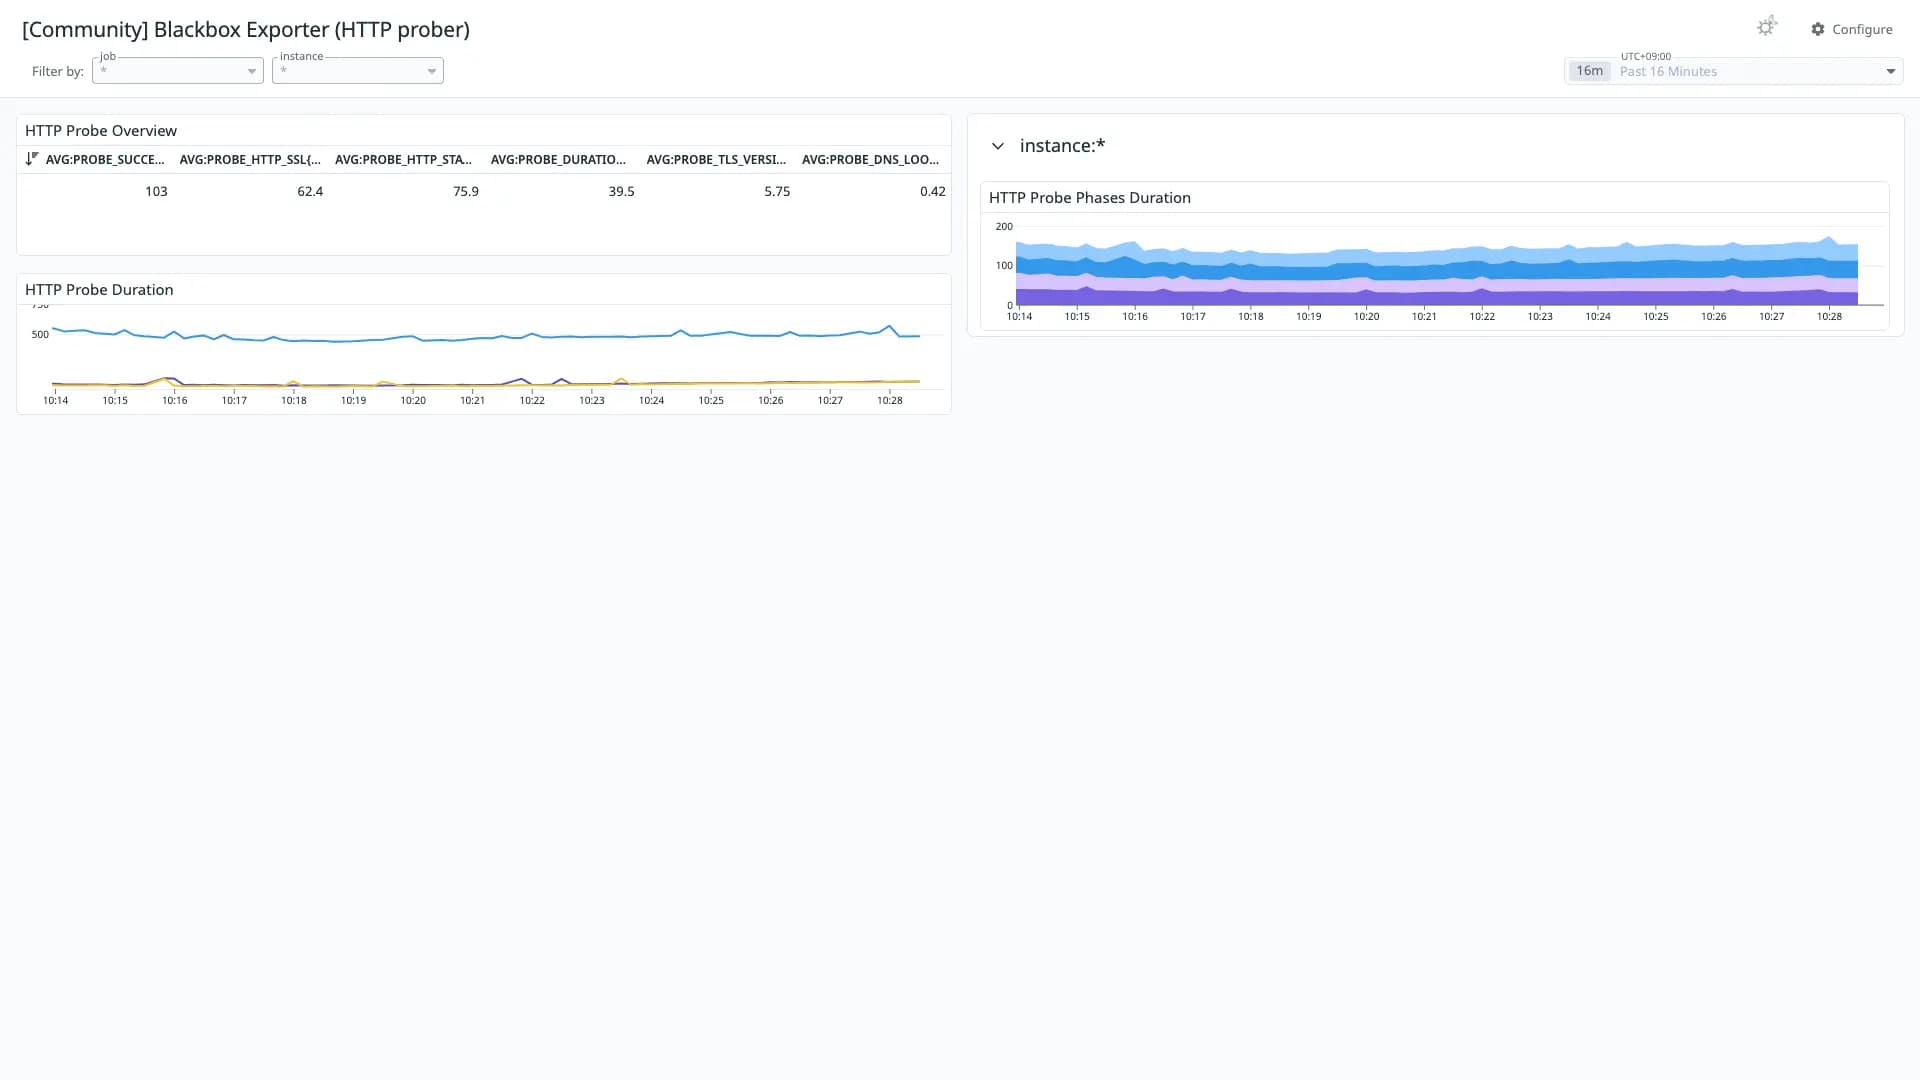Click the Configure gear icon
Screen dimensions: 1920x1080
pyautogui.click(x=1818, y=29)
